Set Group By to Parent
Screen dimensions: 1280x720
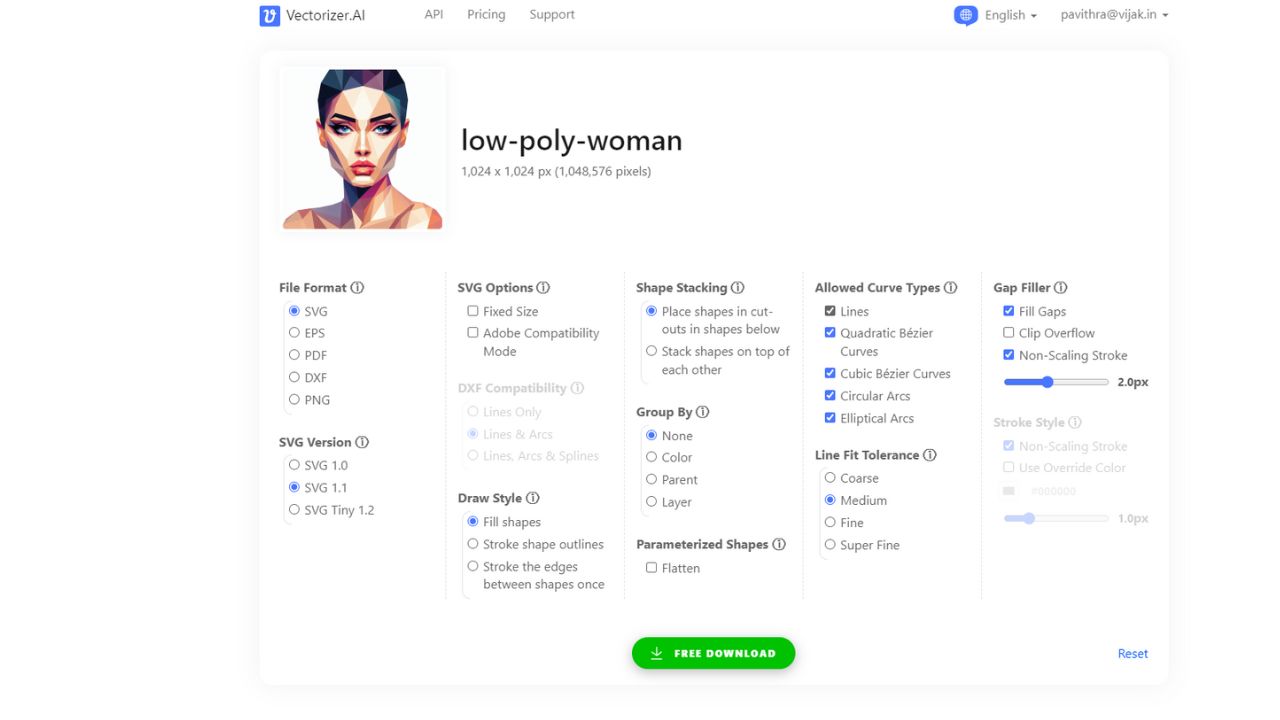[652, 479]
